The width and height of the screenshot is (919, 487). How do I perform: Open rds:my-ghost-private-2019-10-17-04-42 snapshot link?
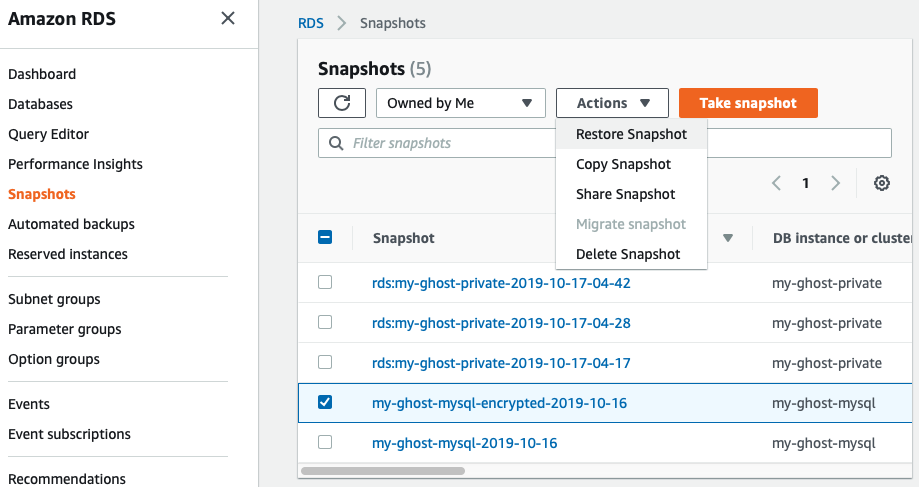(501, 283)
